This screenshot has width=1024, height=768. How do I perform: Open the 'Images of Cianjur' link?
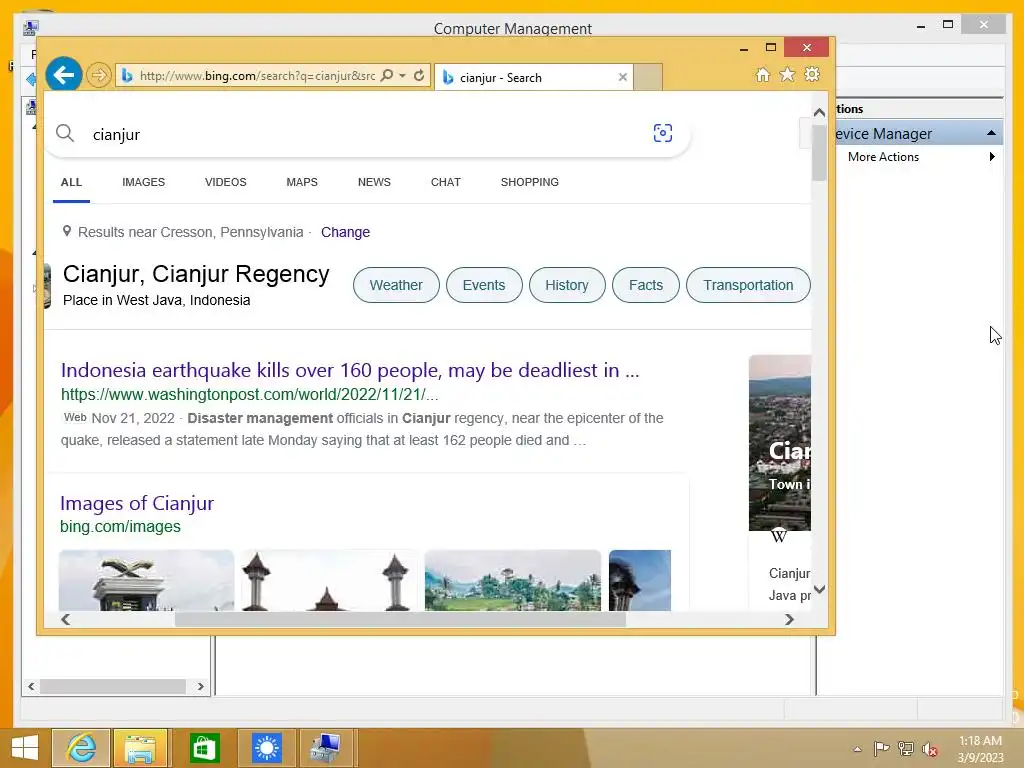pyautogui.click(x=137, y=504)
